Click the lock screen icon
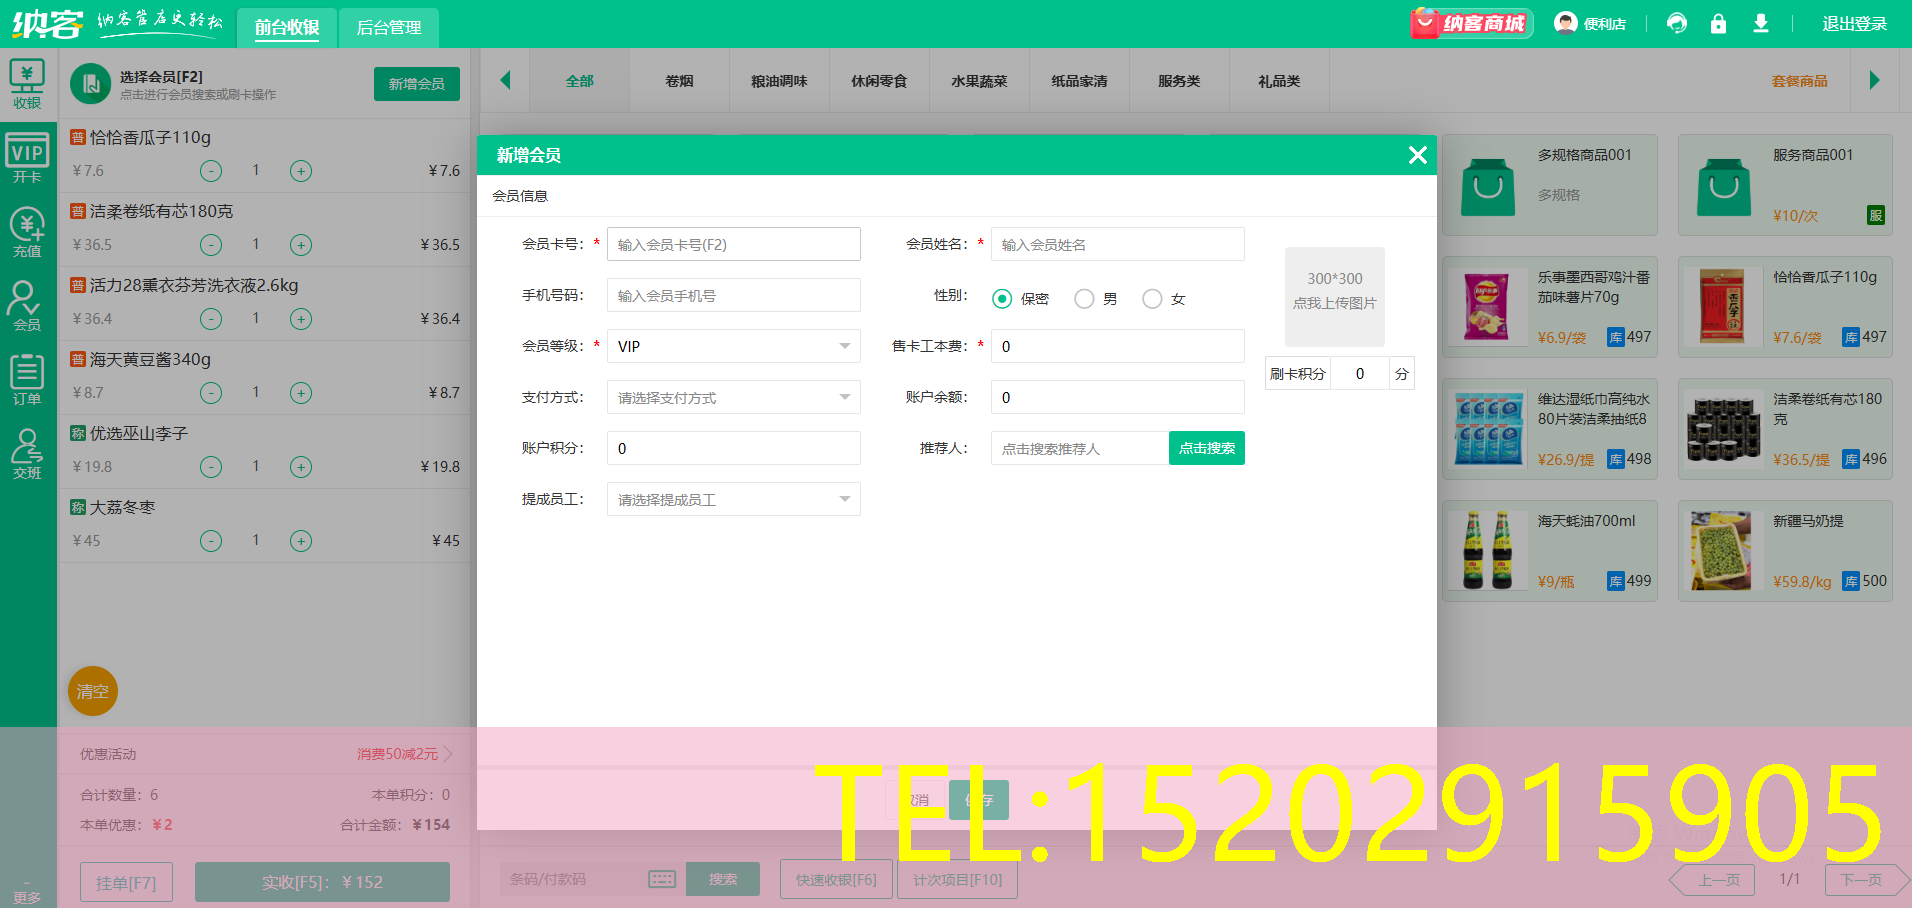1912x908 pixels. 1718,23
